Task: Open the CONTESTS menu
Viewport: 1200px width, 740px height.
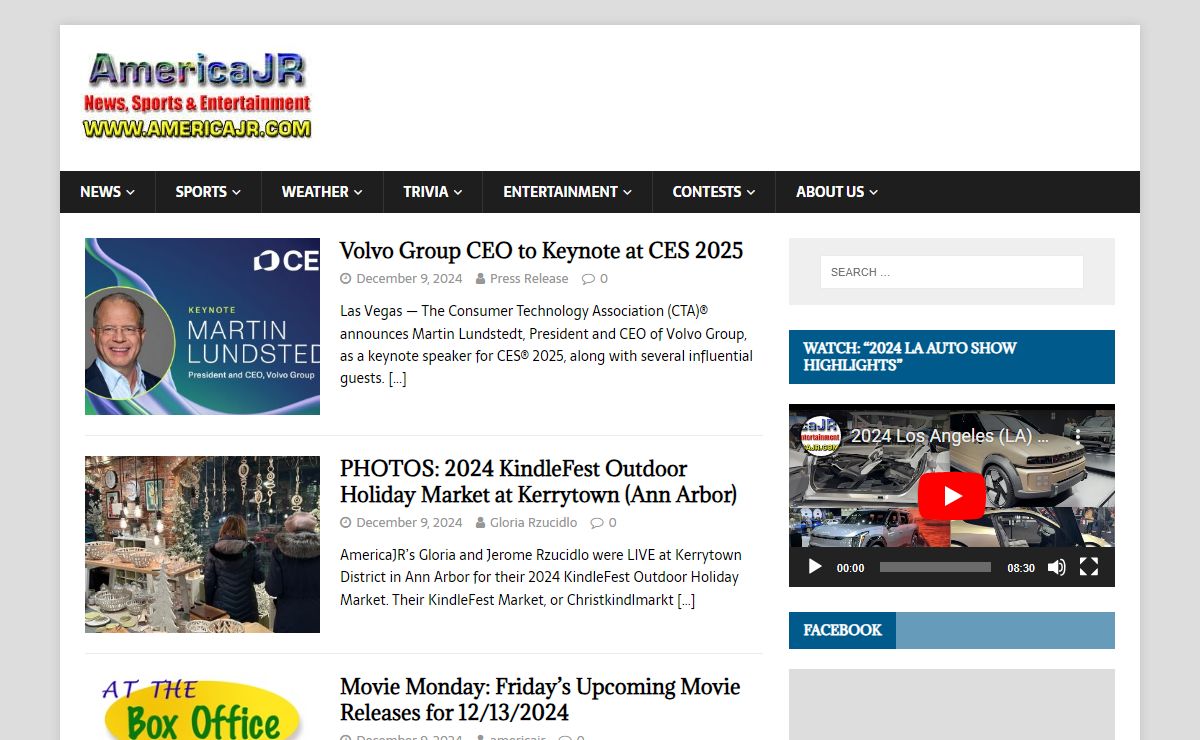Action: 713,192
